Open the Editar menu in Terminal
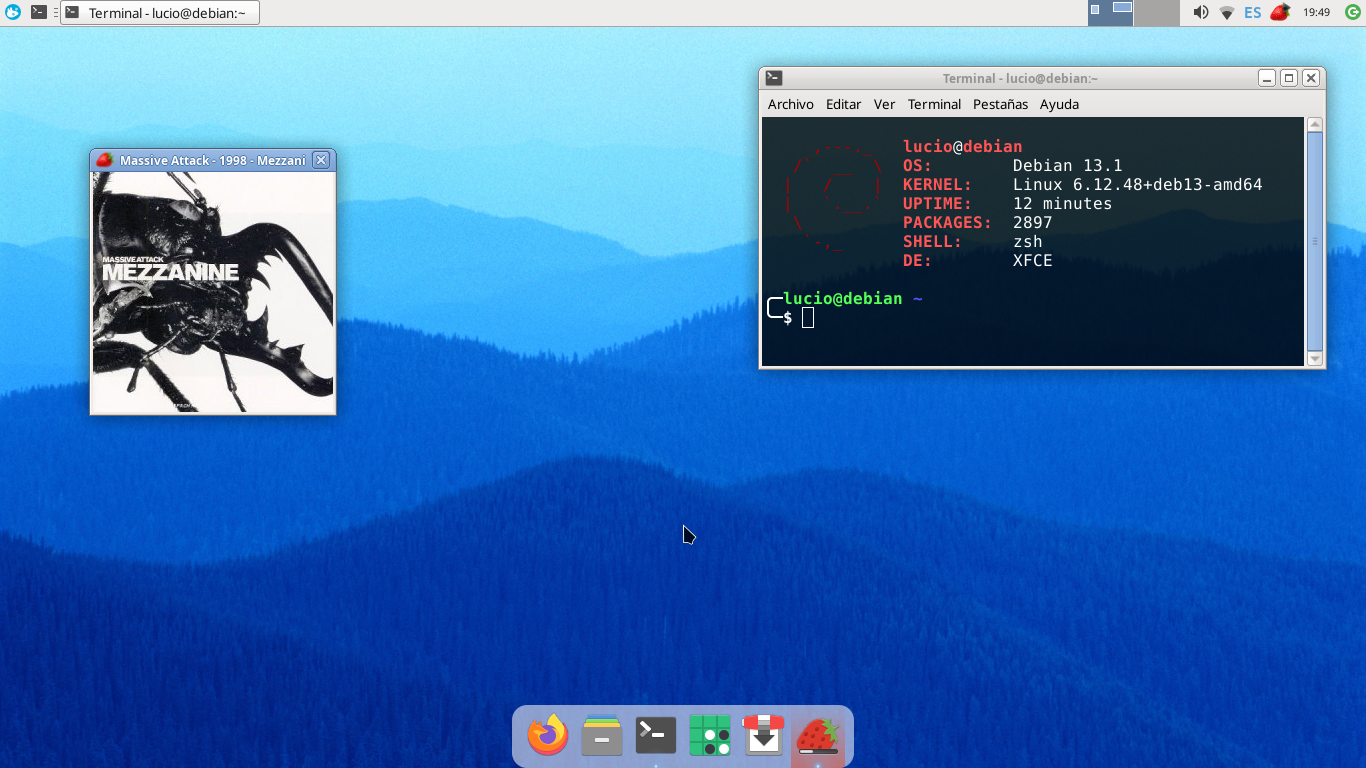Image resolution: width=1366 pixels, height=768 pixels. 844,104
